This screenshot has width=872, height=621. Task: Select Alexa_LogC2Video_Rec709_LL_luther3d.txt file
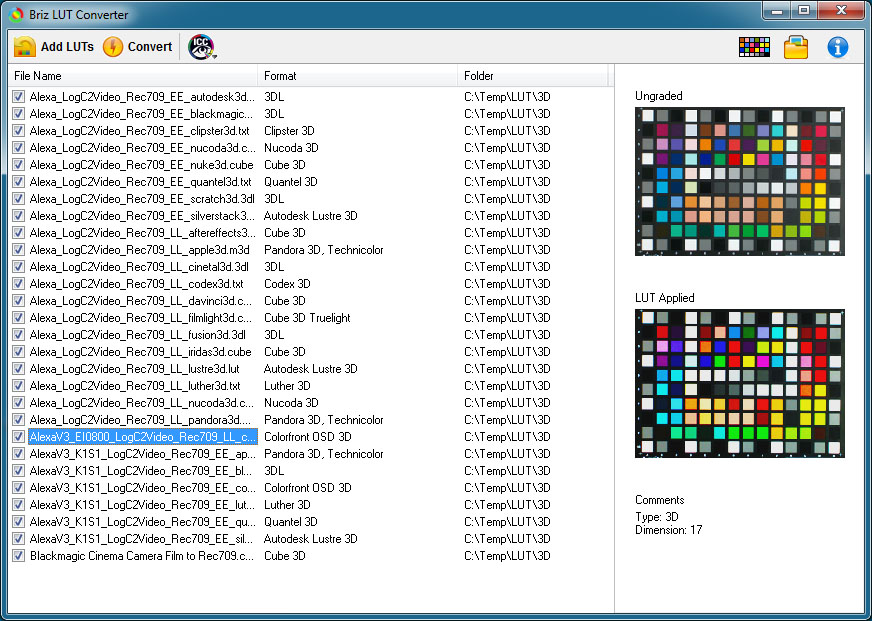tap(135, 386)
